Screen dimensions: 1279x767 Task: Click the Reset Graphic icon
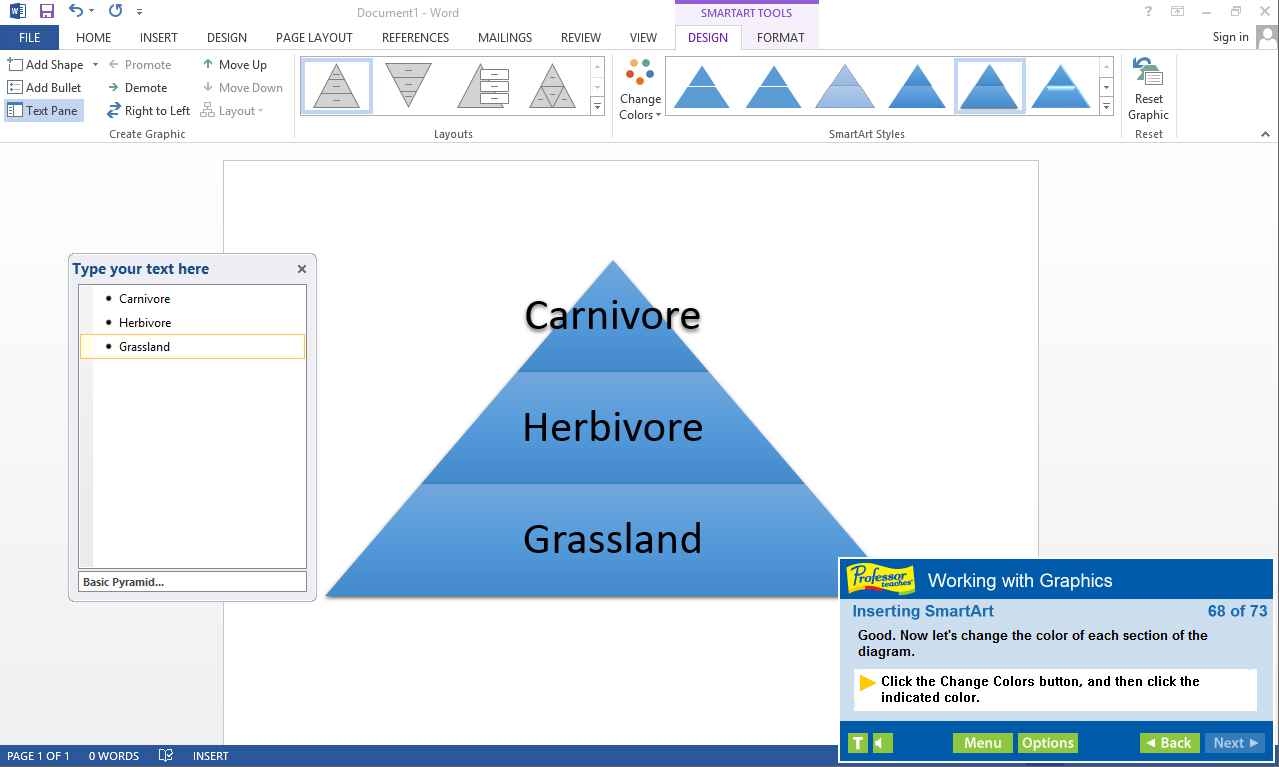tap(1147, 73)
